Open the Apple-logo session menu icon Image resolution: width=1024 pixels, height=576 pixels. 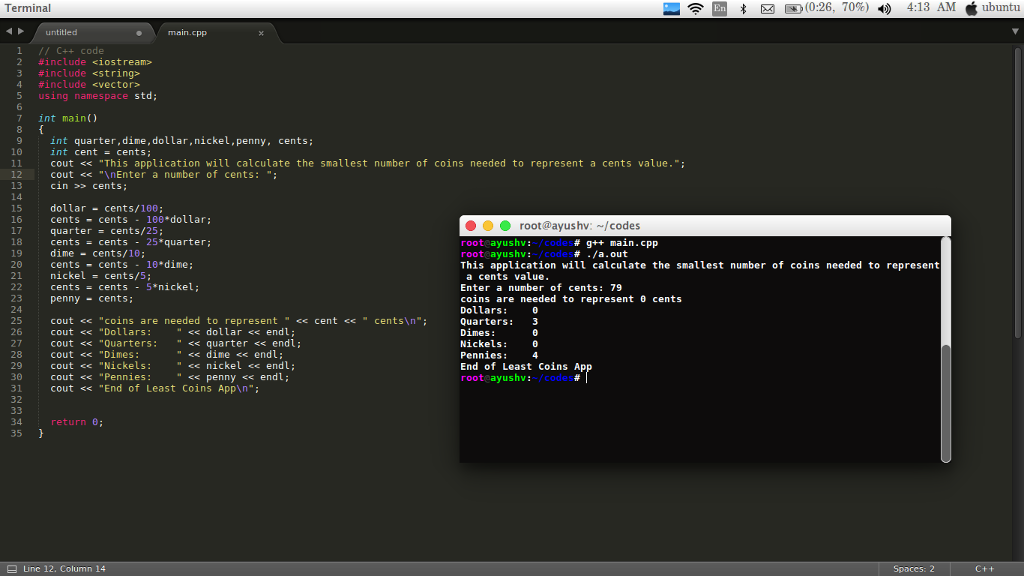coord(971,8)
